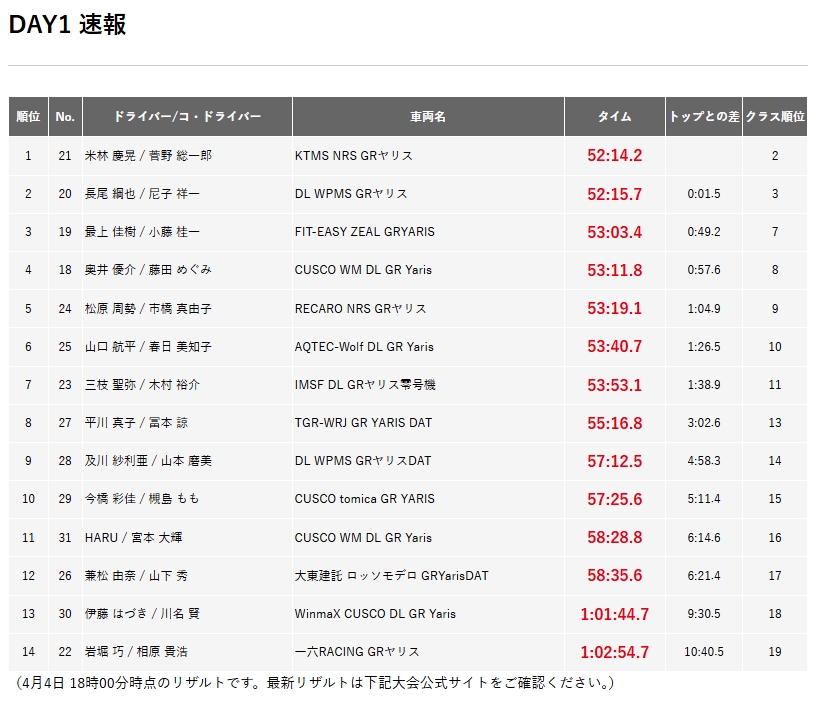Click the gap value 1:26.5

click(704, 347)
